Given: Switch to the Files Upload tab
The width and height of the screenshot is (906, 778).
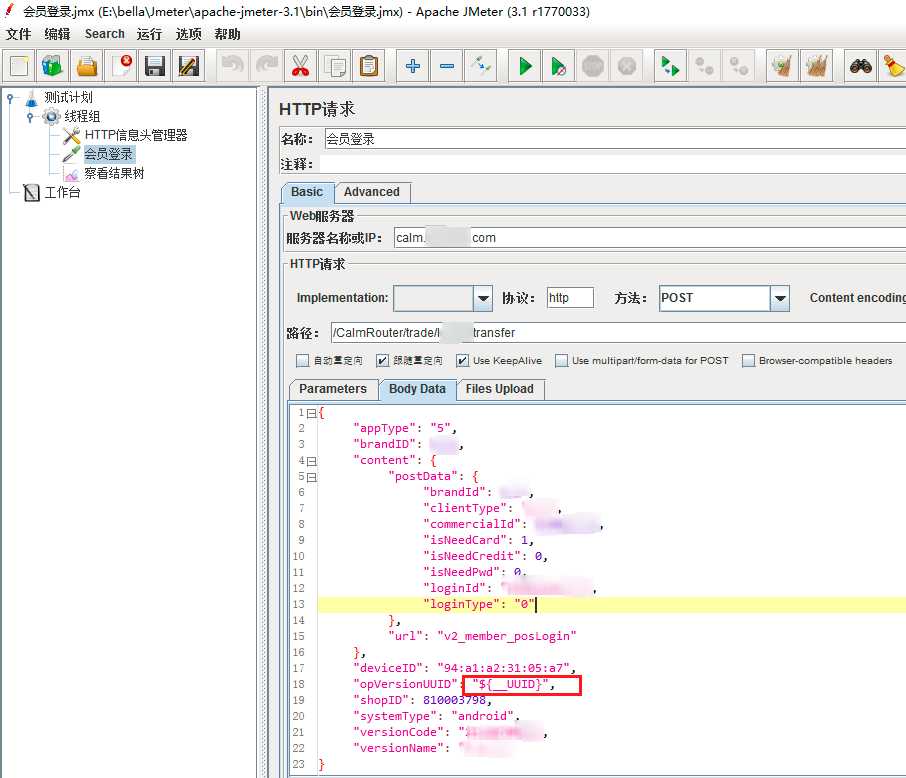Looking at the screenshot, I should pyautogui.click(x=500, y=389).
